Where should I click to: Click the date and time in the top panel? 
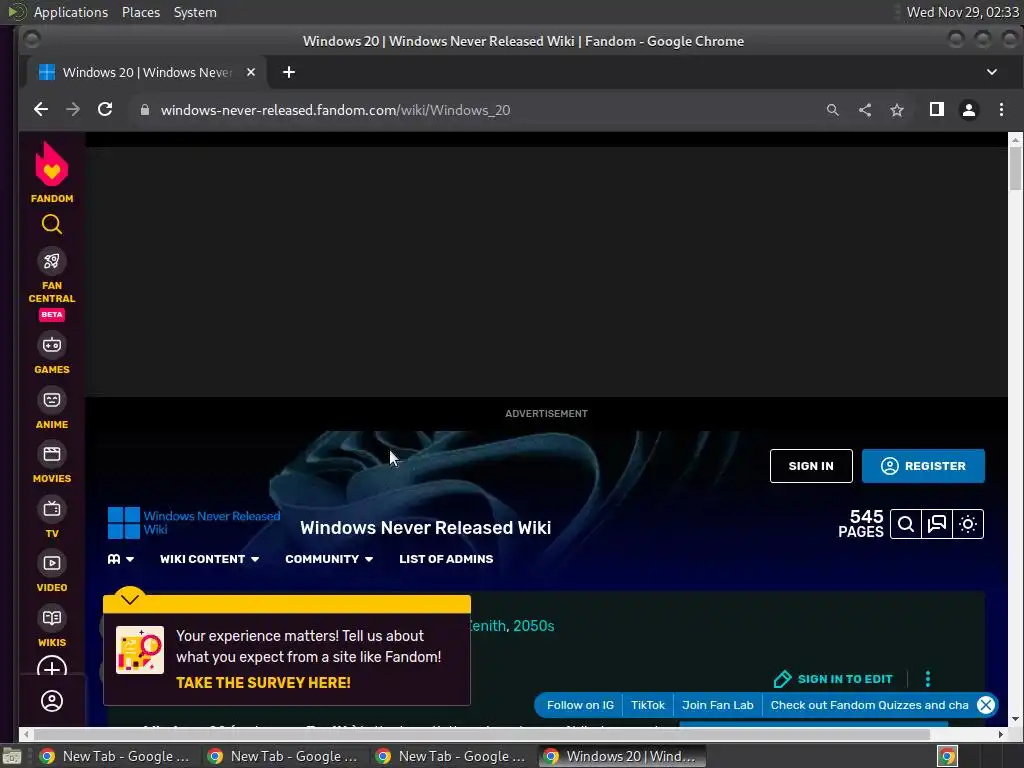click(963, 12)
